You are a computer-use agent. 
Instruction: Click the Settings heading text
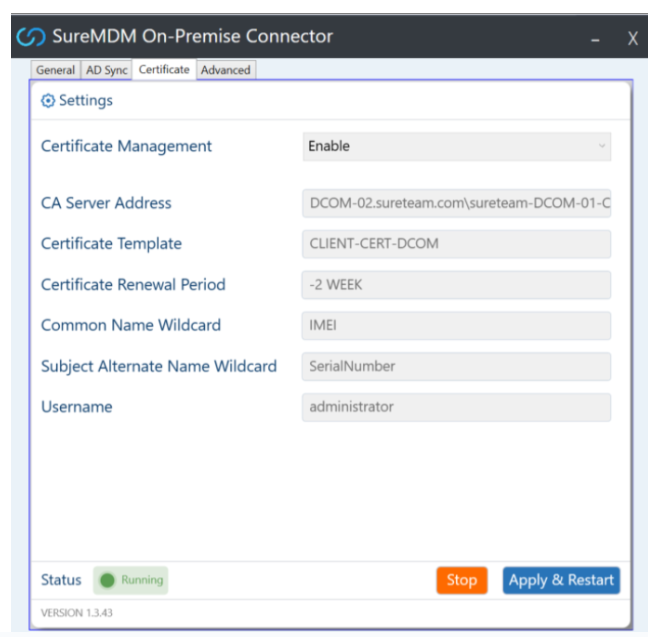point(86,100)
